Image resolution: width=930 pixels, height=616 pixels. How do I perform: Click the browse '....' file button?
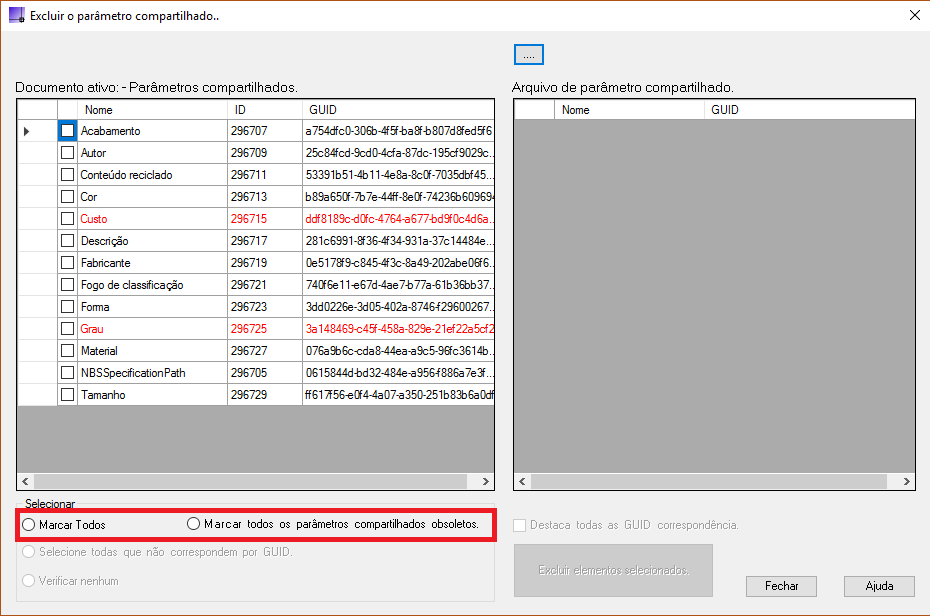[x=528, y=55]
